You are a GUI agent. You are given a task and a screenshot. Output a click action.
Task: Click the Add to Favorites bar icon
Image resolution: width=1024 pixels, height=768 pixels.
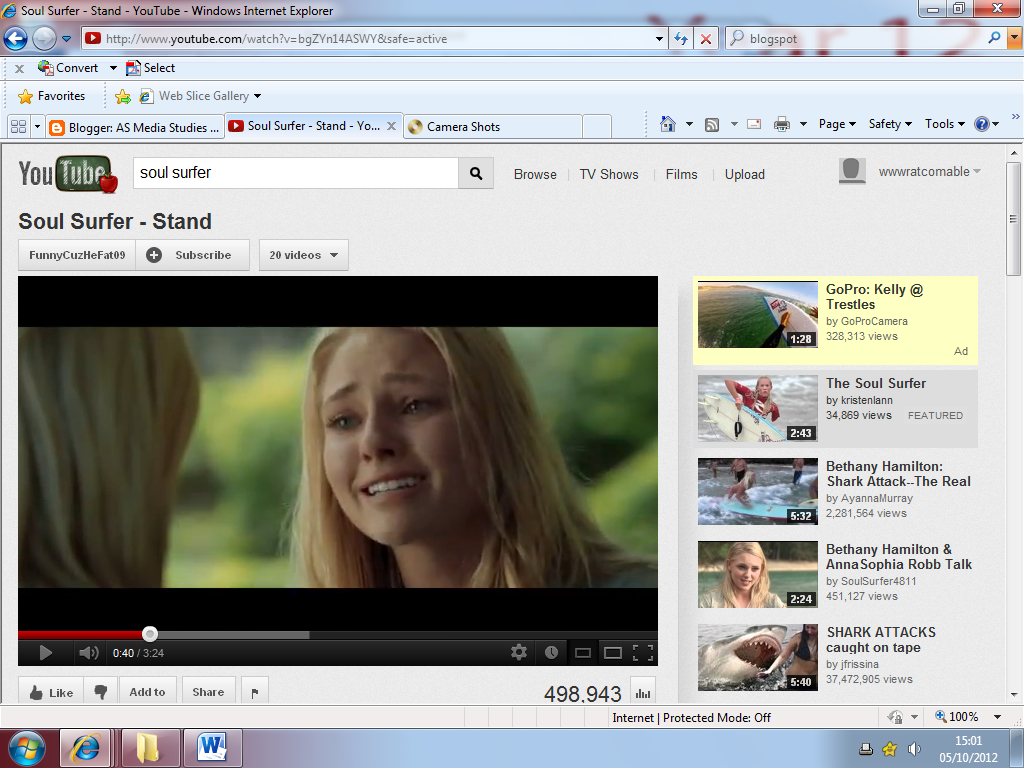click(122, 97)
